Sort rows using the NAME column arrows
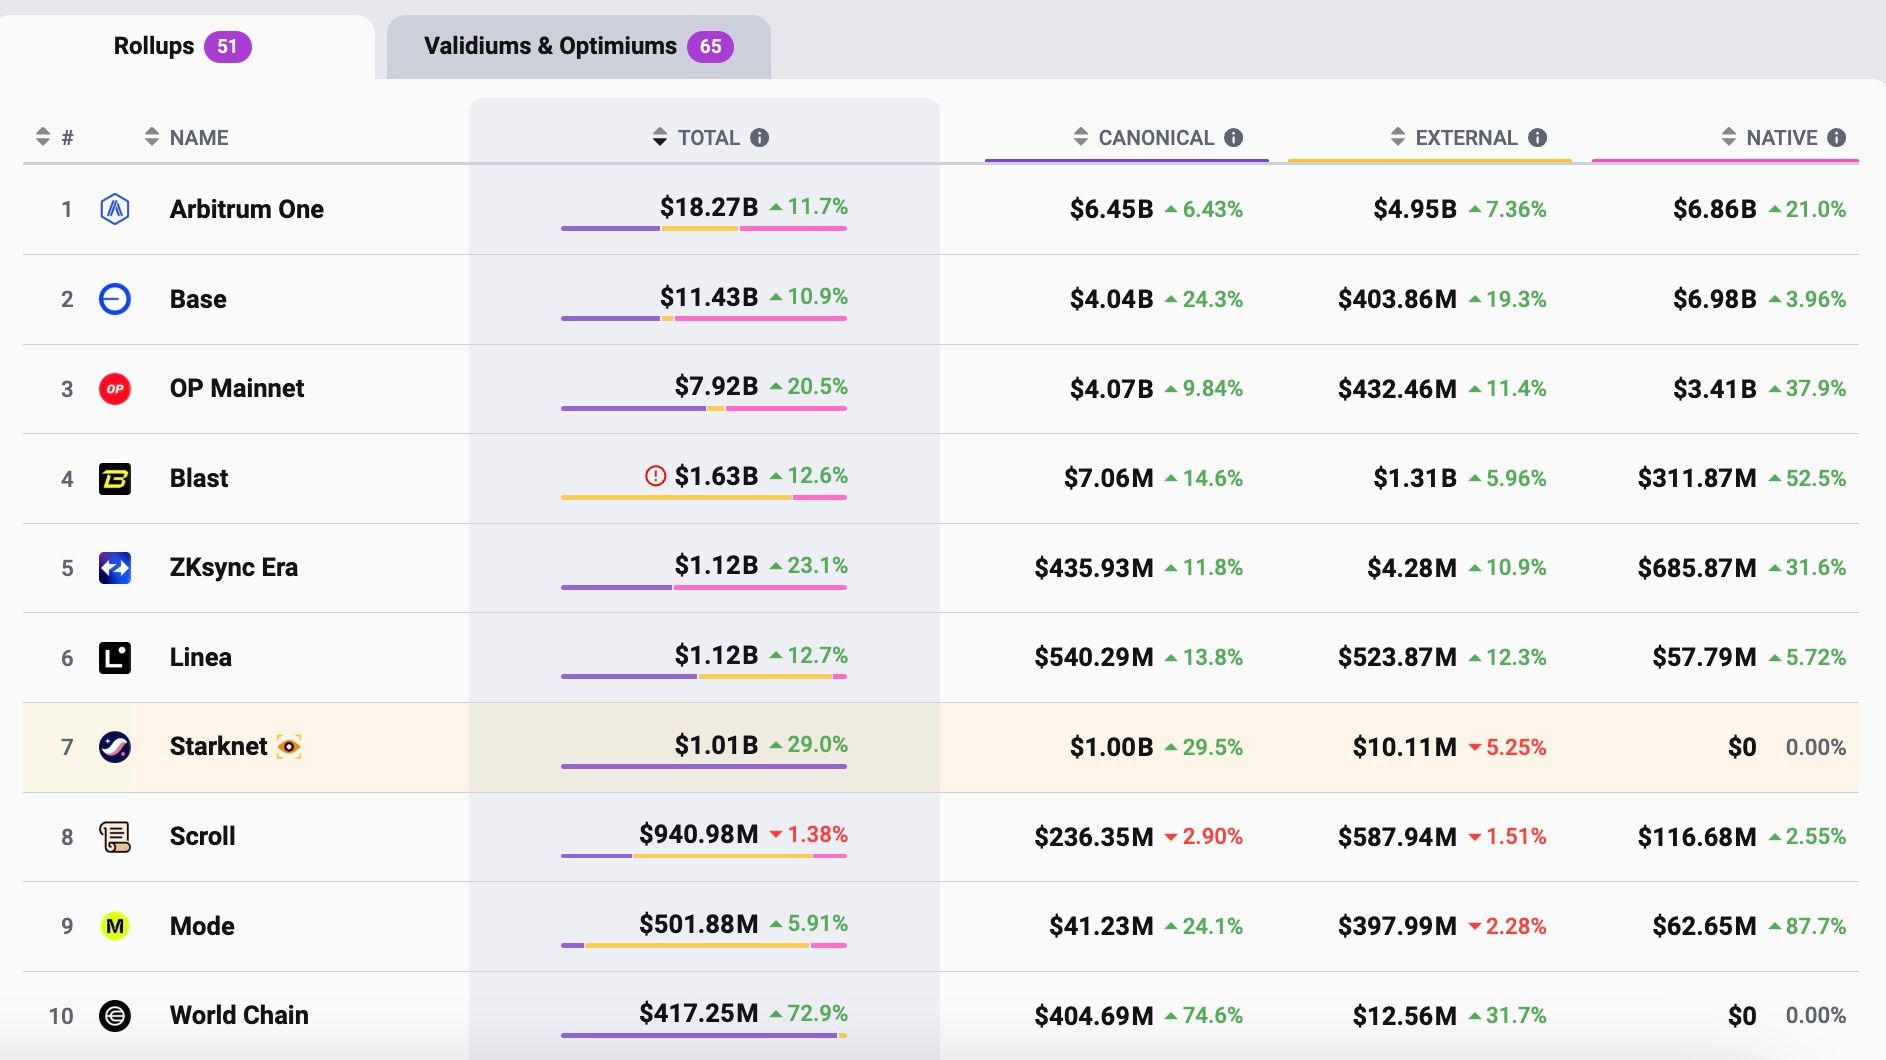This screenshot has height=1060, width=1886. tap(151, 138)
